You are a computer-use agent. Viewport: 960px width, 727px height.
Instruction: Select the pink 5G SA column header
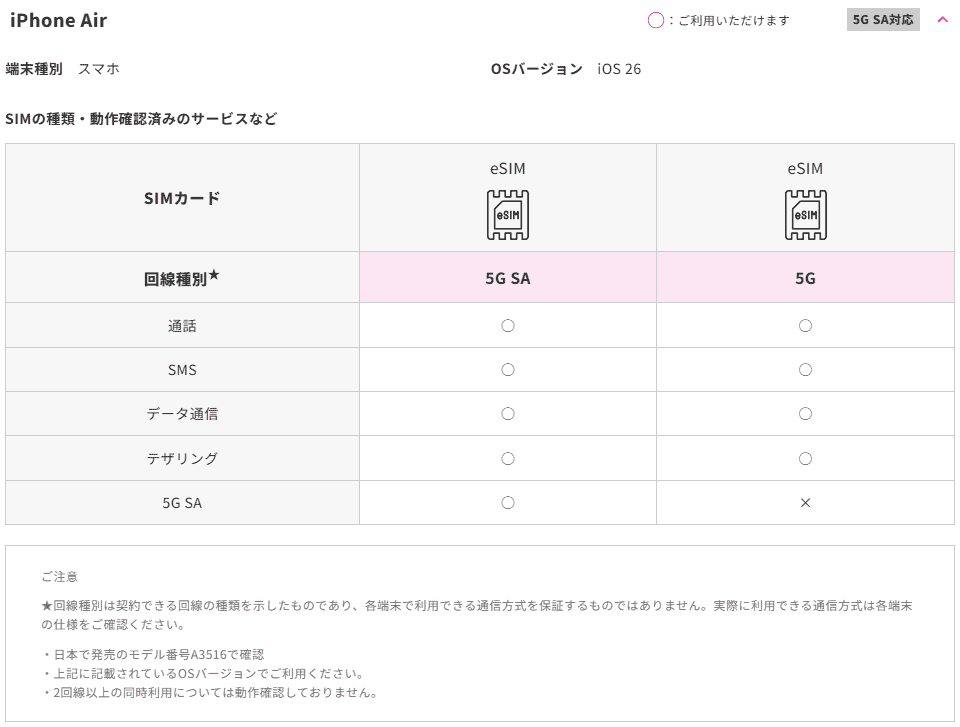(508, 279)
